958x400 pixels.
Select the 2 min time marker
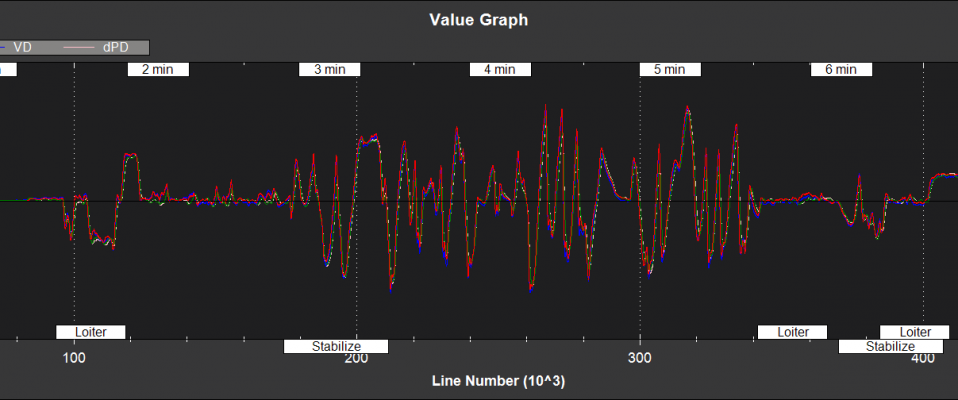pos(158,70)
